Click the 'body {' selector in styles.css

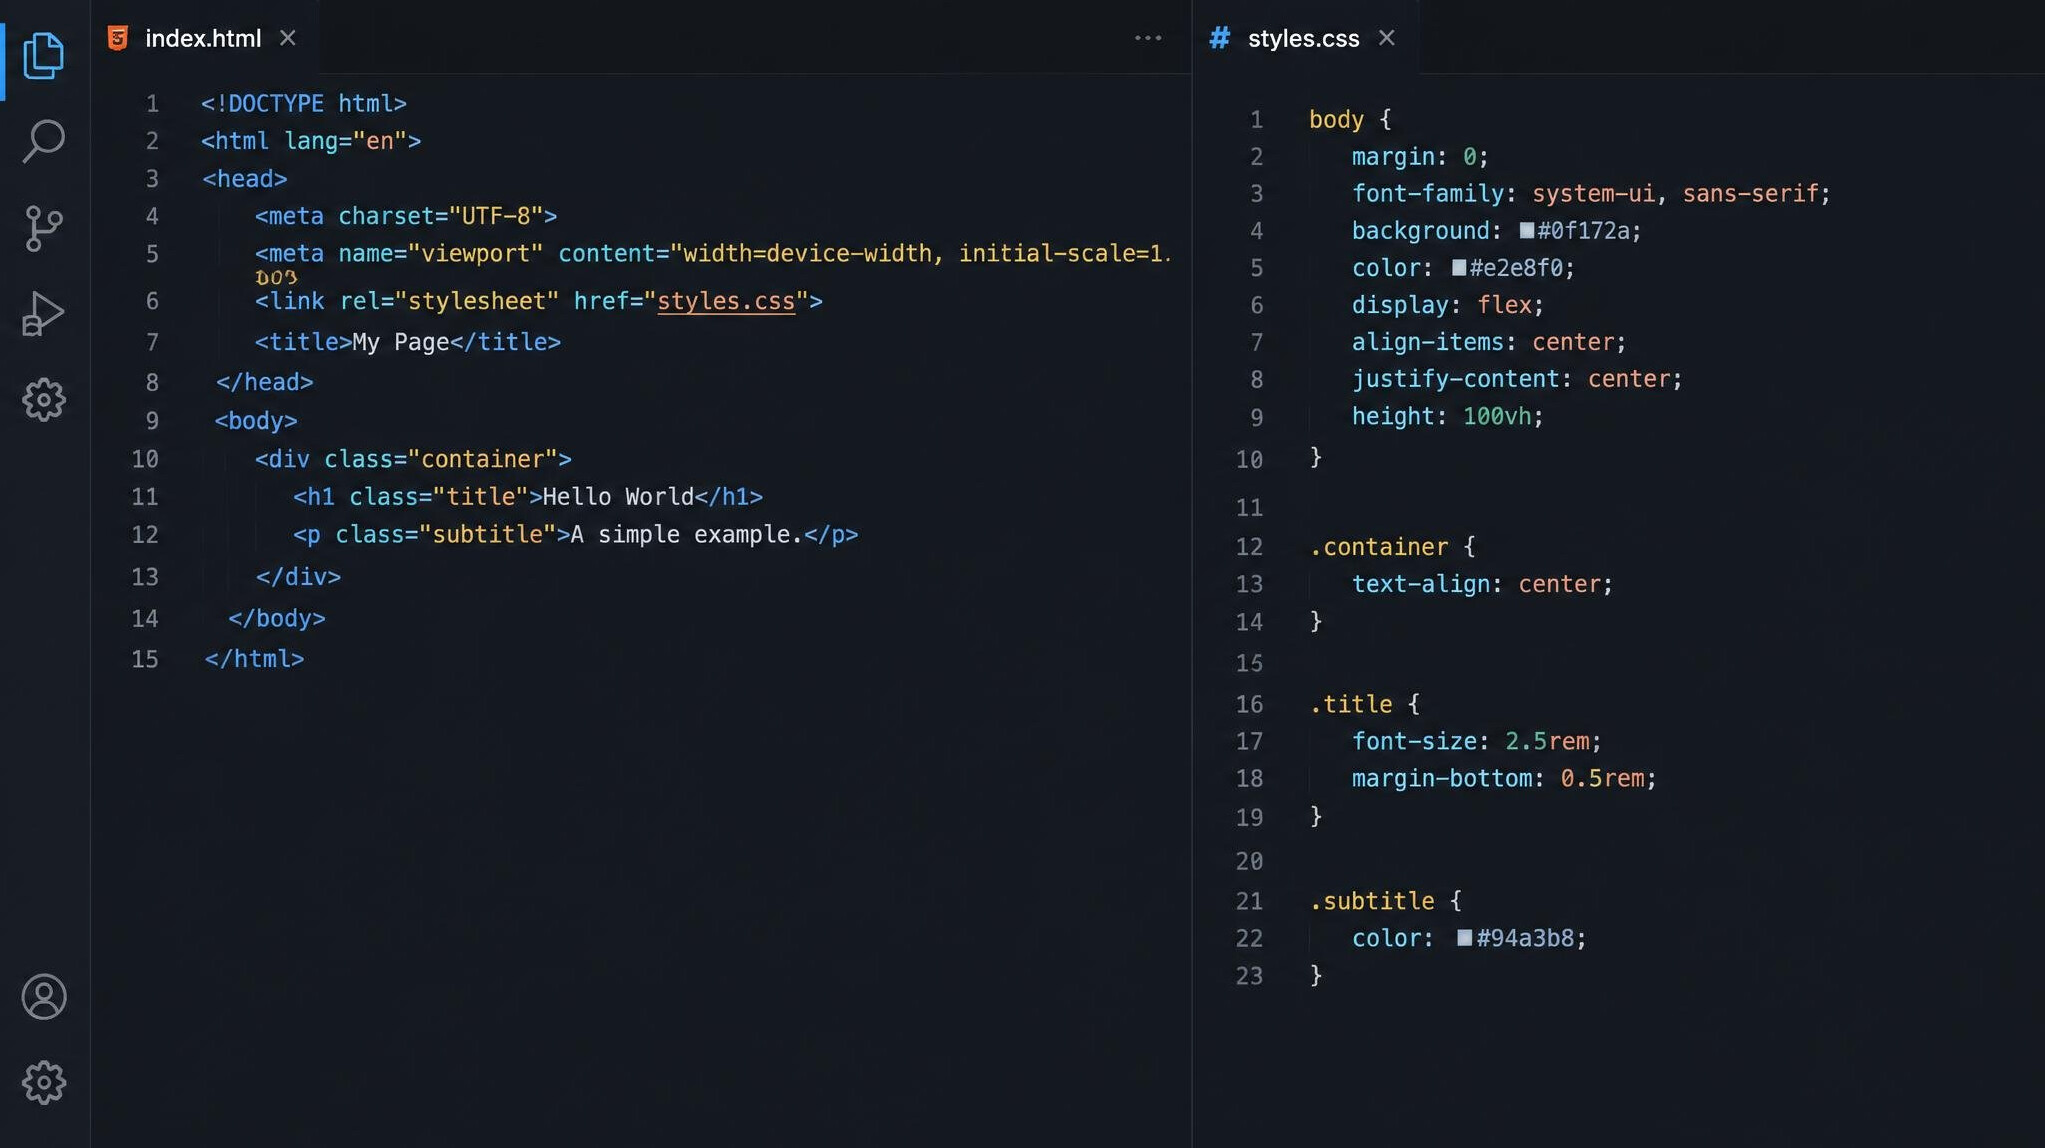click(1350, 120)
